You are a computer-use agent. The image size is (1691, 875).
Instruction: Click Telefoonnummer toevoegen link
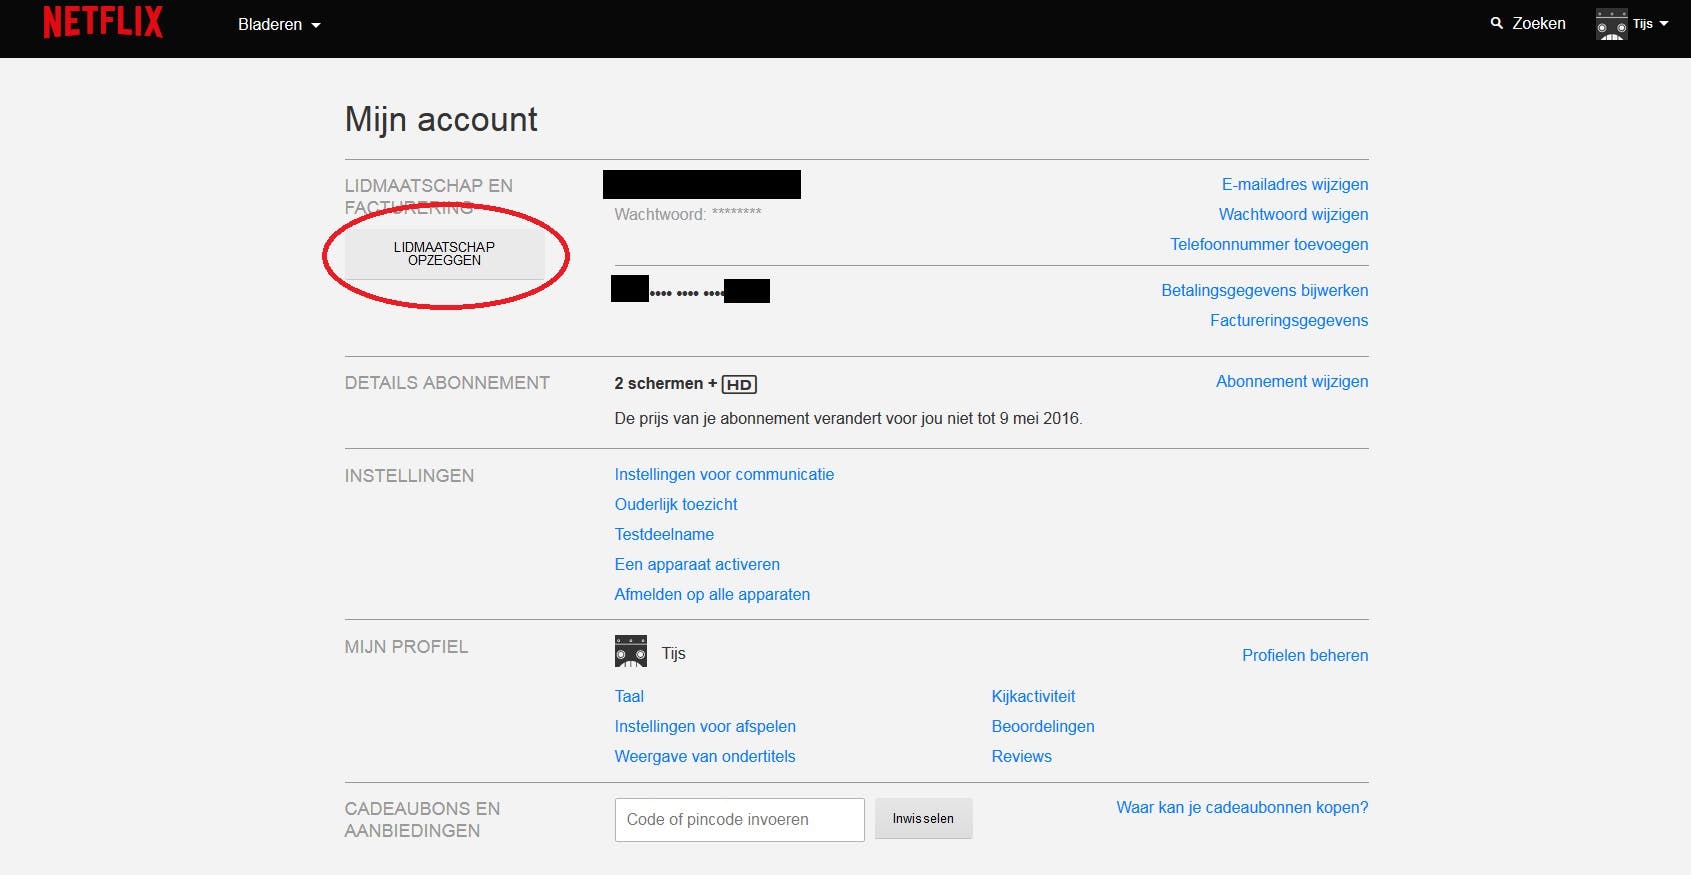[1269, 244]
